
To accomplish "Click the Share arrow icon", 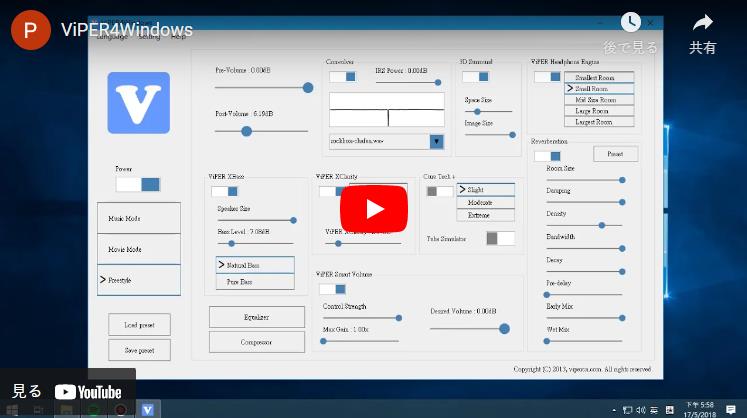I will pos(703,22).
